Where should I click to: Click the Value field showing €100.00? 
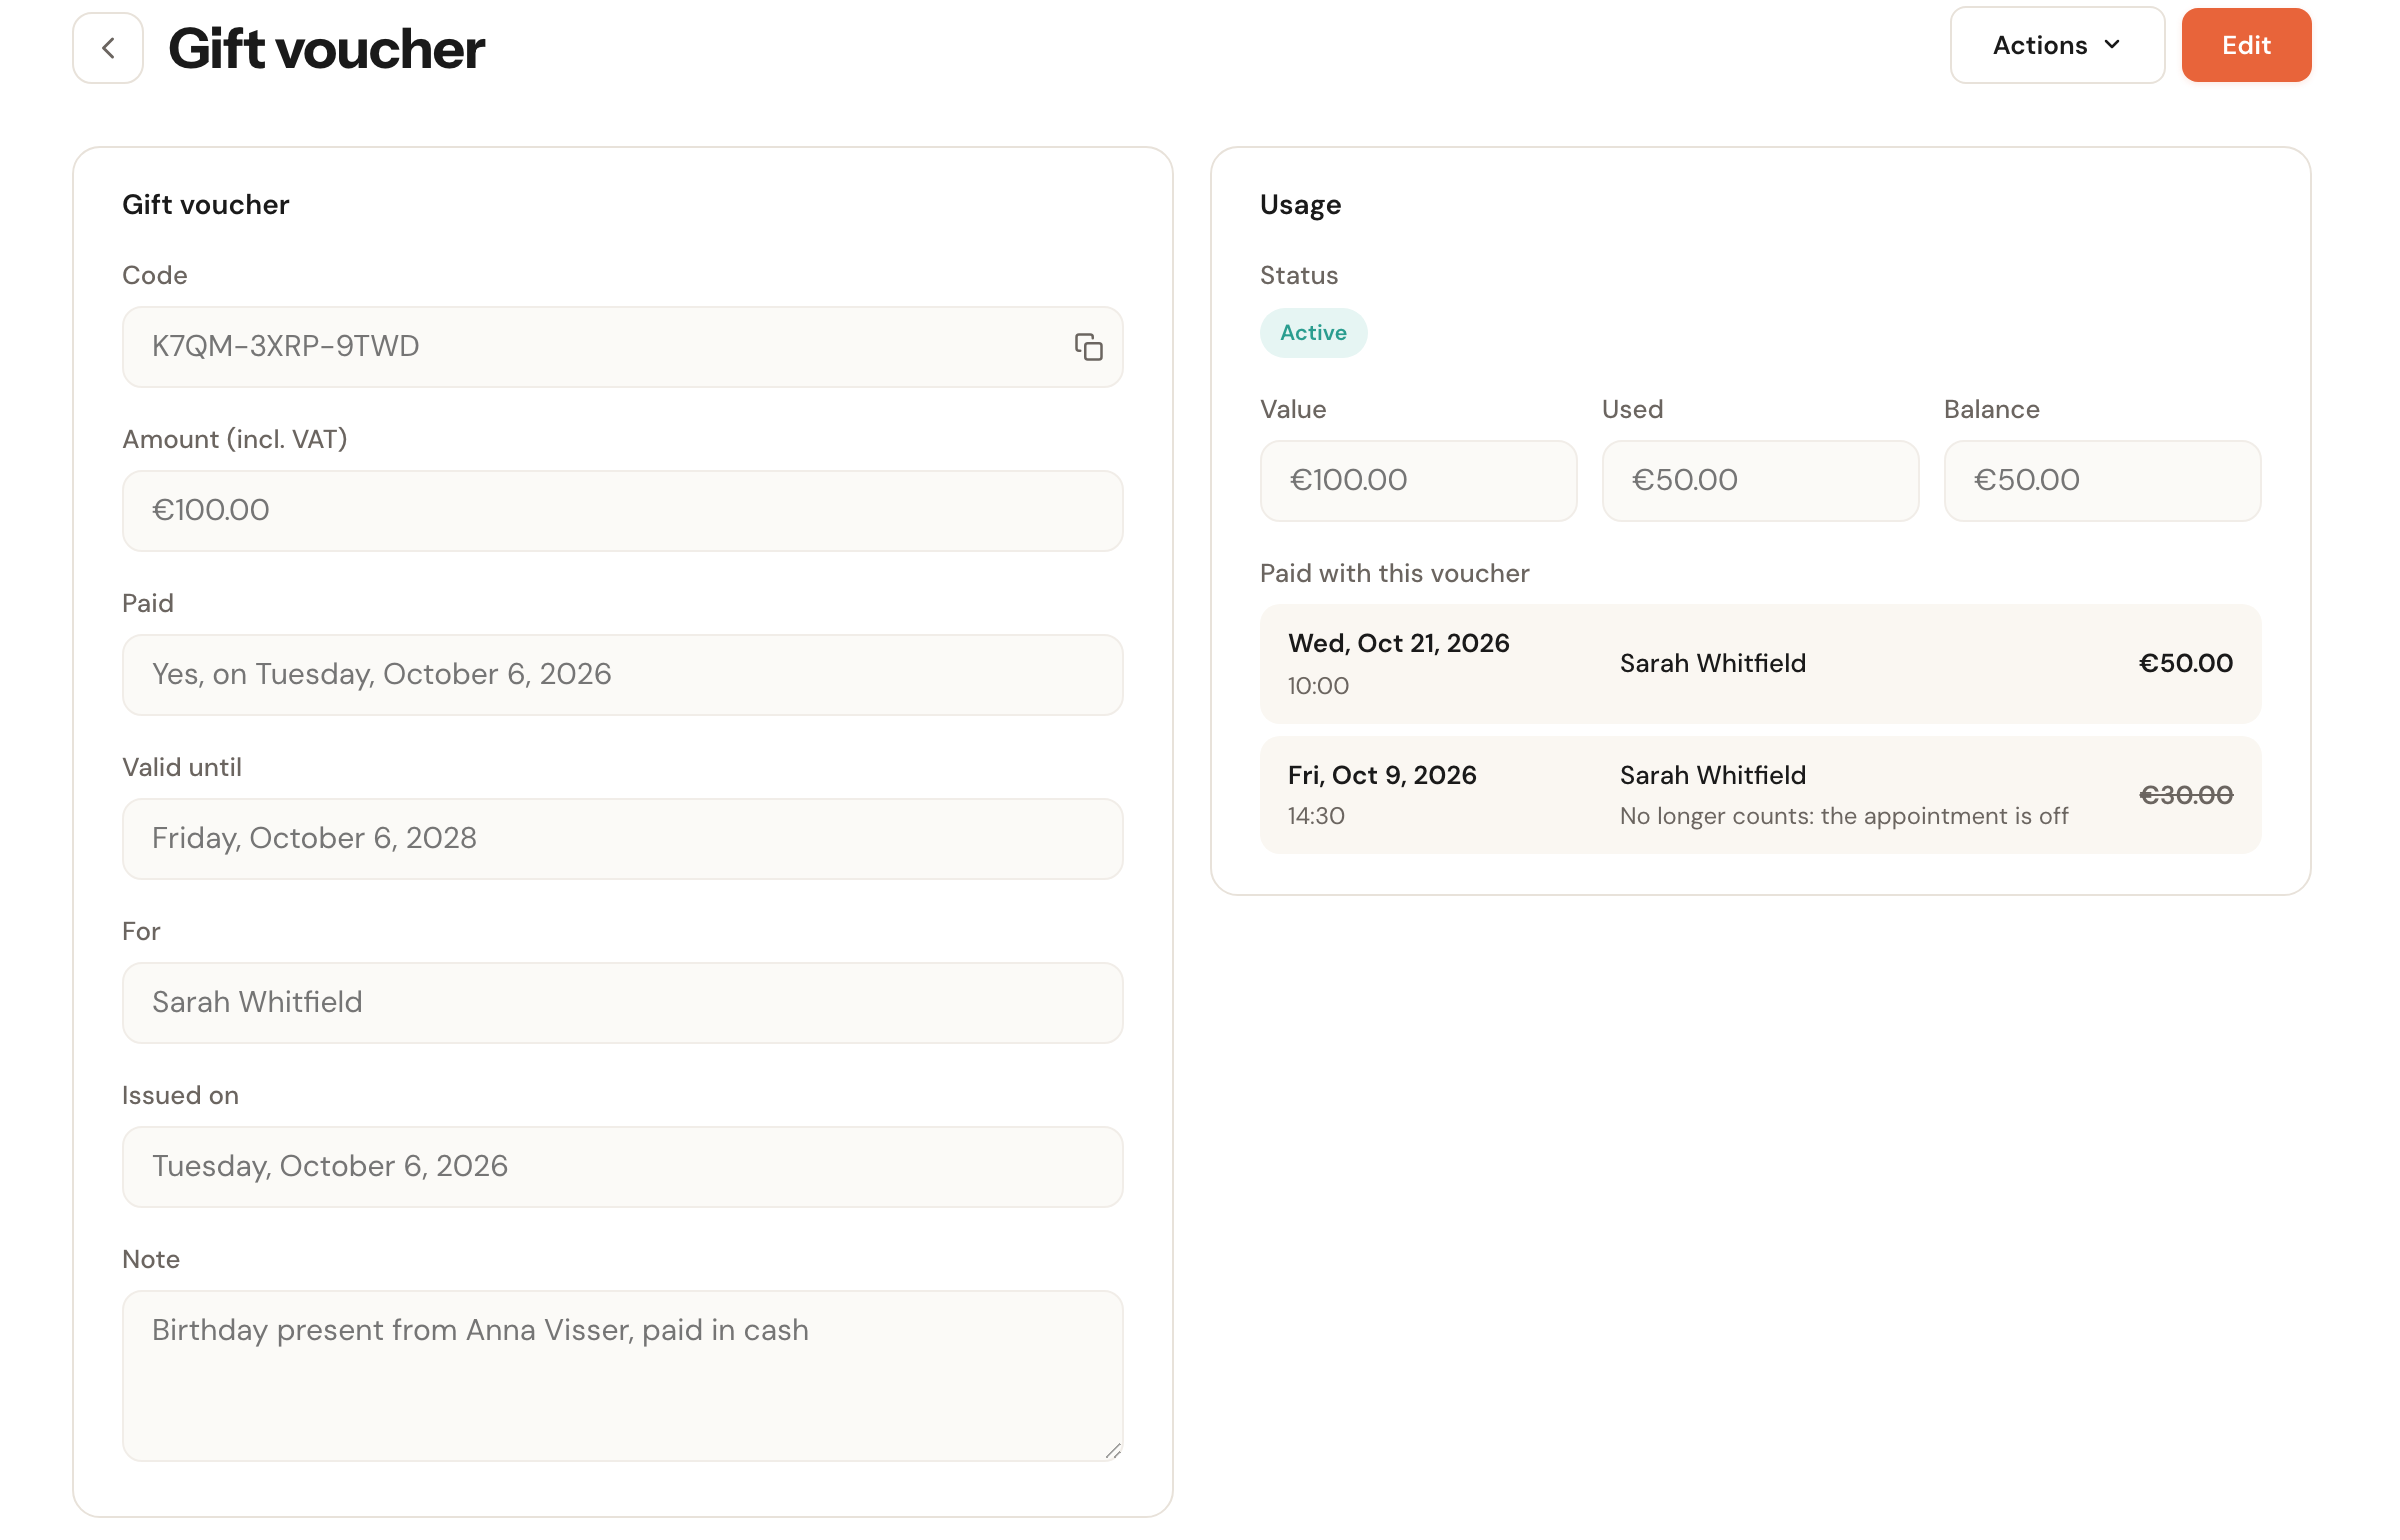pyautogui.click(x=1418, y=481)
